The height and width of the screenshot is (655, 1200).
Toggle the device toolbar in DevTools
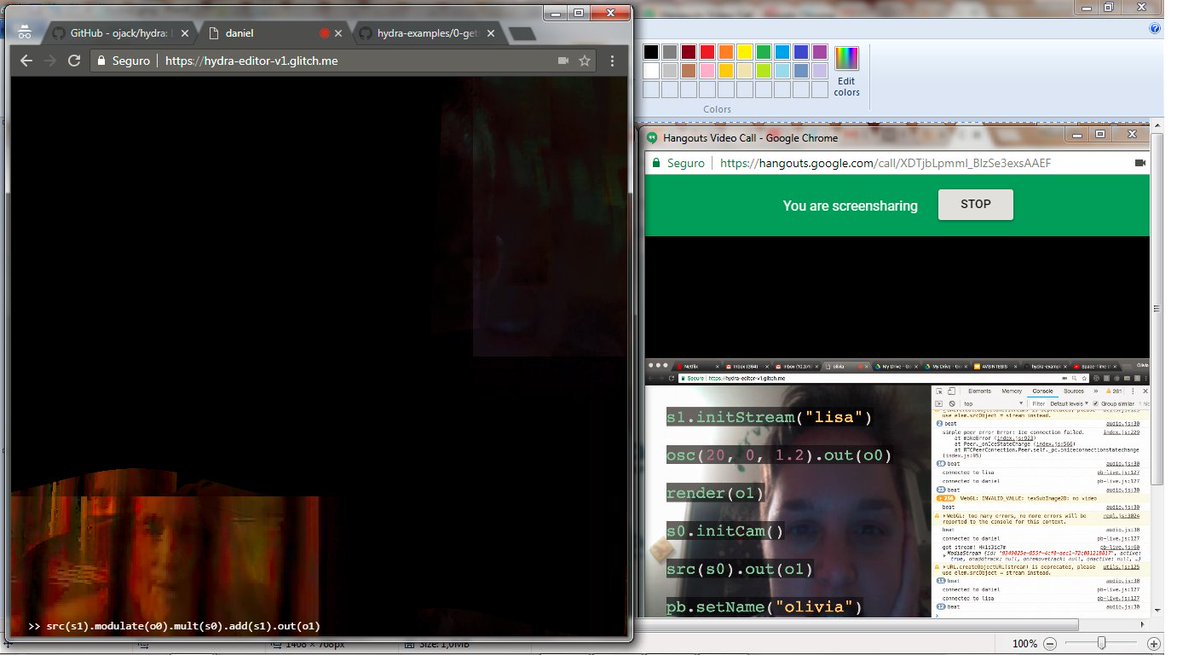click(x=951, y=391)
